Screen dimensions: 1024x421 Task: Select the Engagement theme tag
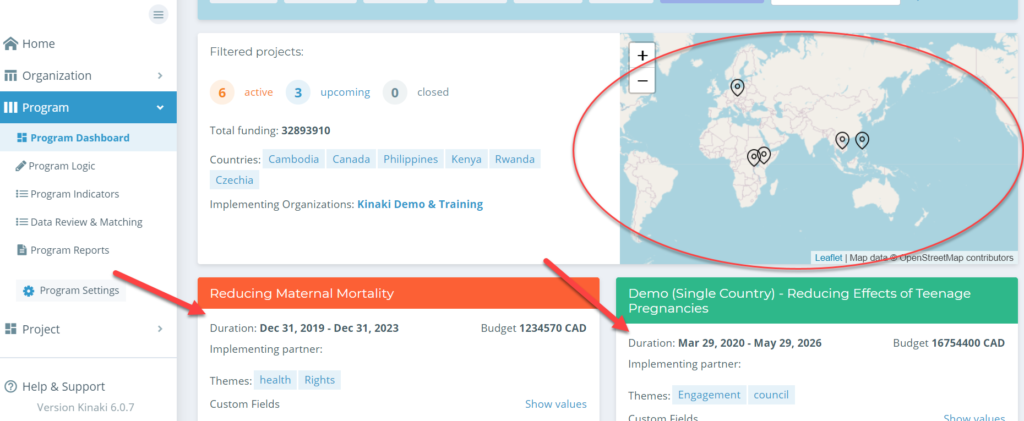(709, 395)
